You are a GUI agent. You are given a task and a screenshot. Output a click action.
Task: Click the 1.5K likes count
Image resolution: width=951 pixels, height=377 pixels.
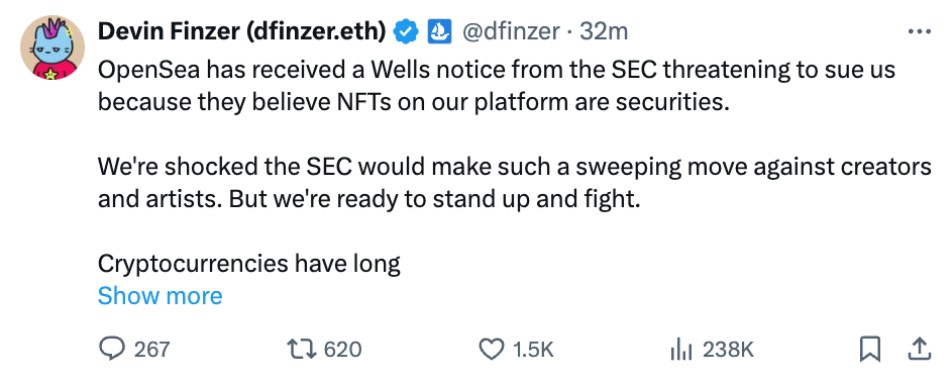pos(533,350)
